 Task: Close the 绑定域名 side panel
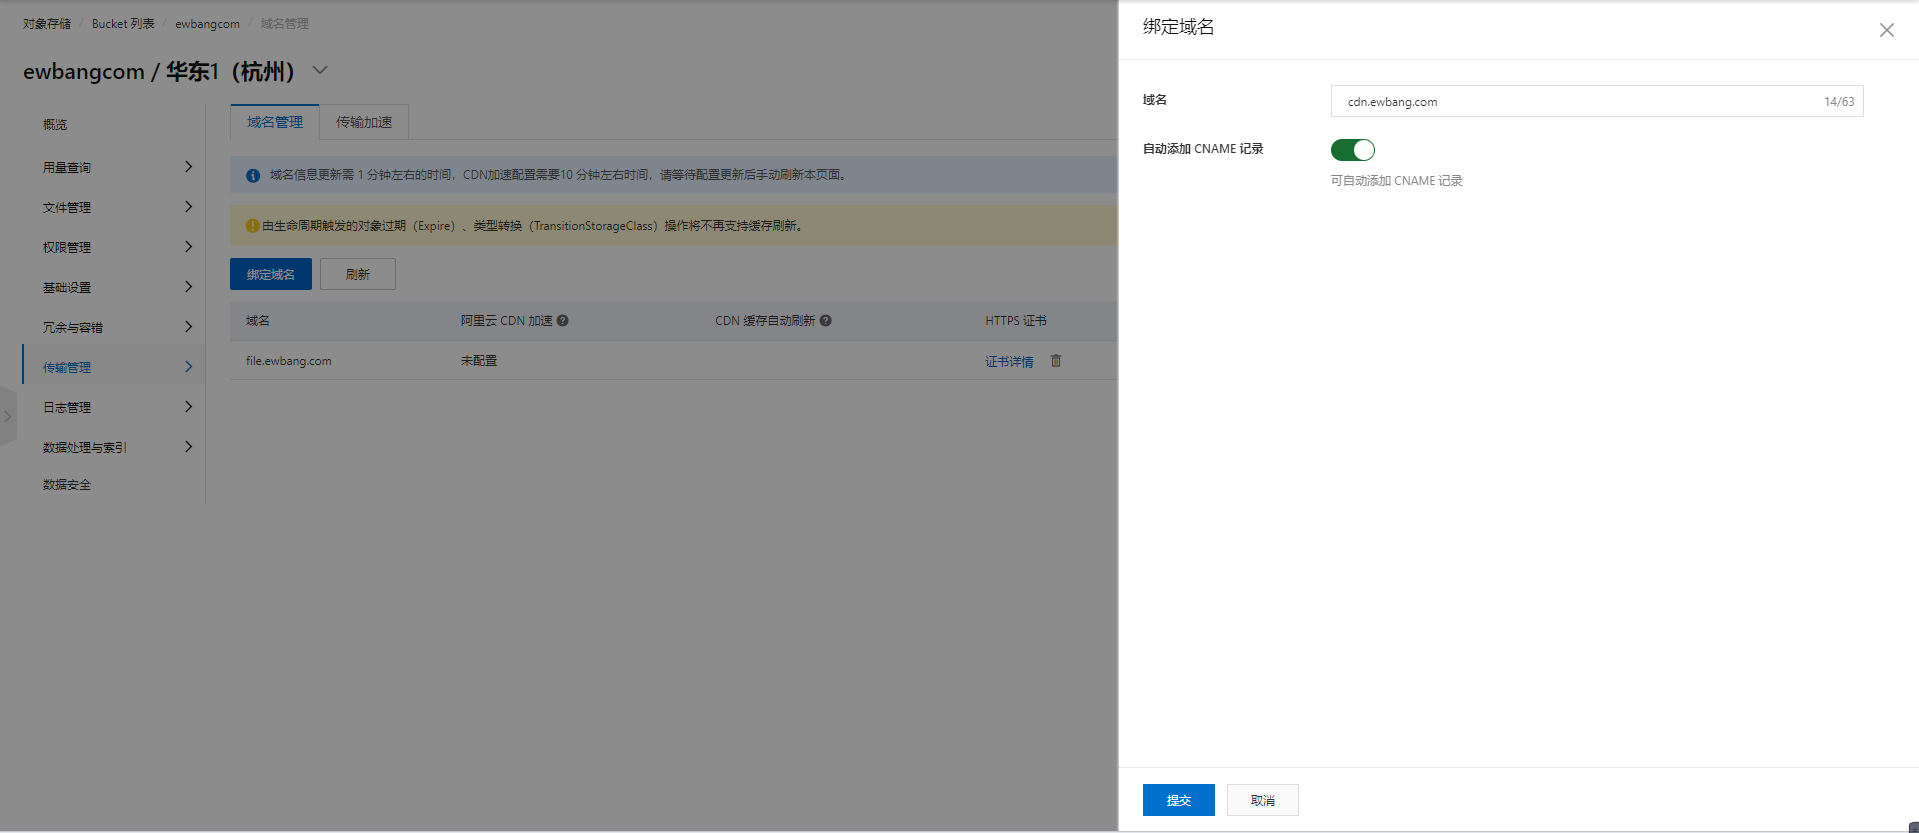click(1886, 30)
